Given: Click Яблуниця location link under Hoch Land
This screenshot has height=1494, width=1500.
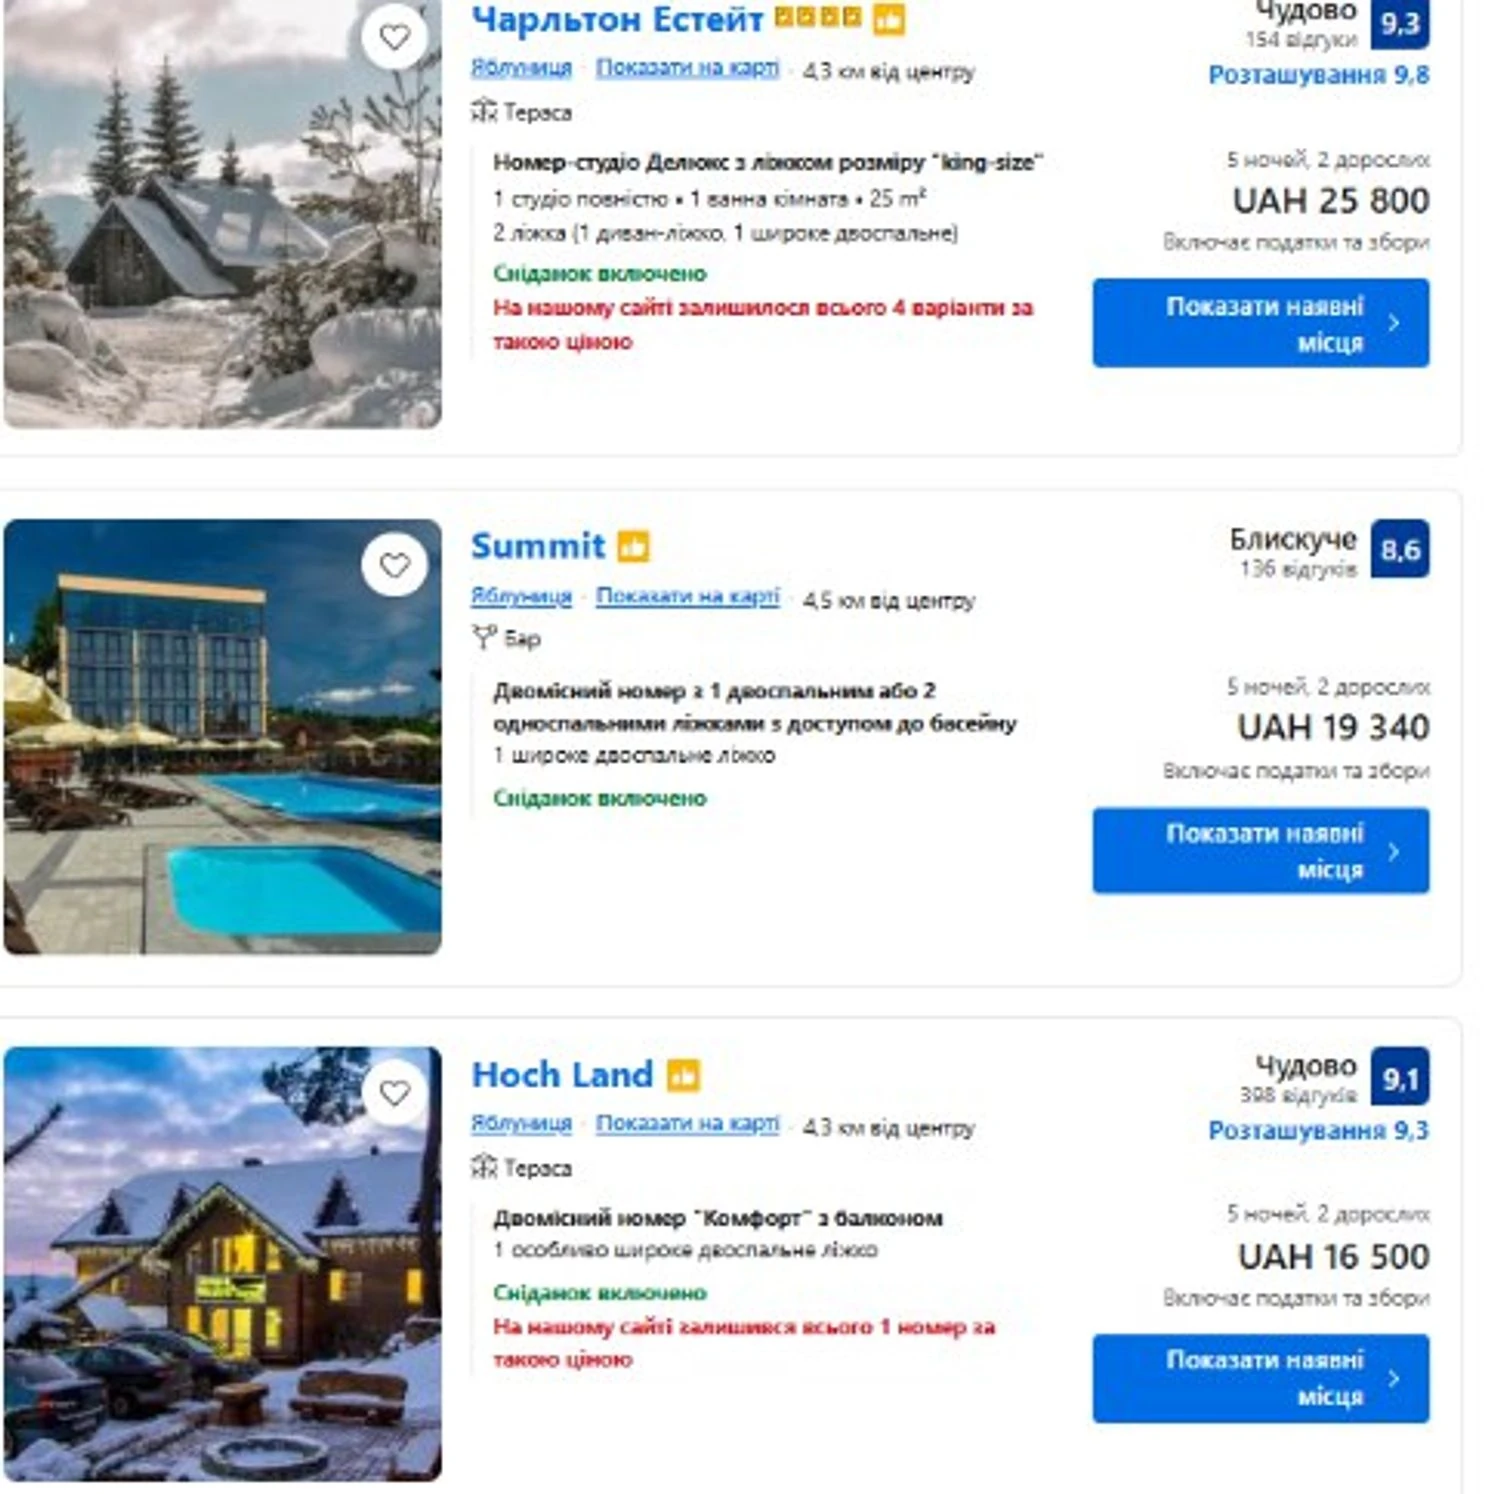Looking at the screenshot, I should point(521,1123).
